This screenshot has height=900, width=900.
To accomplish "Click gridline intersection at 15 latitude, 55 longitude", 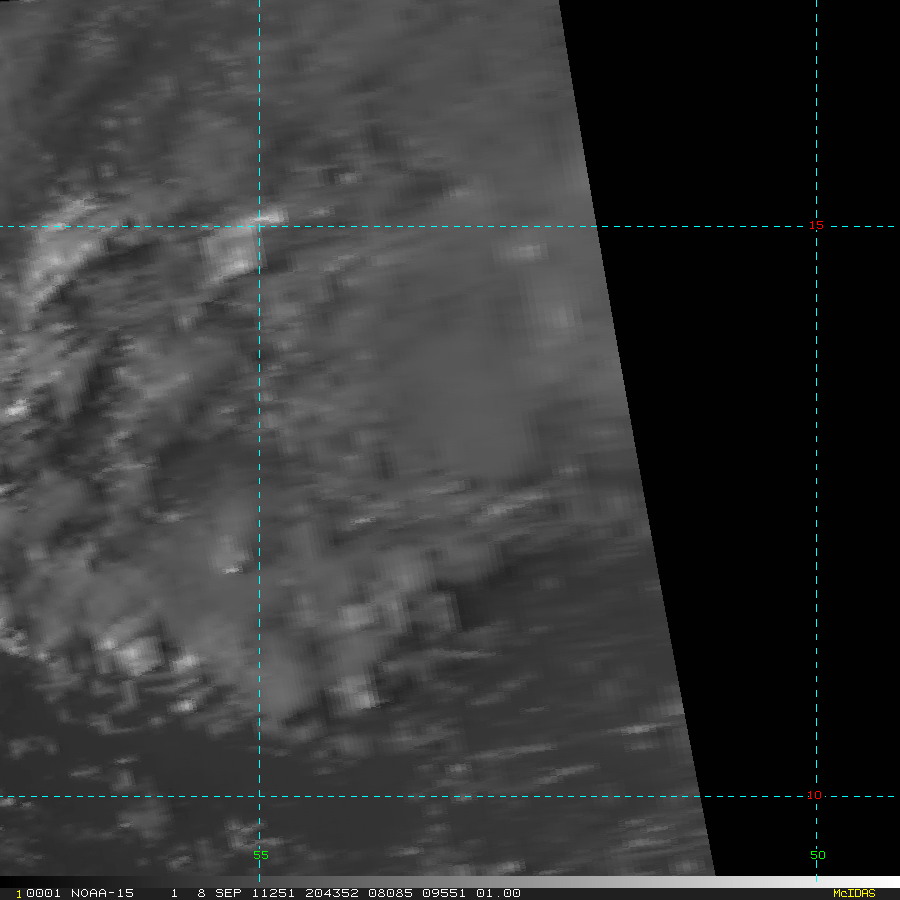I will [260, 227].
